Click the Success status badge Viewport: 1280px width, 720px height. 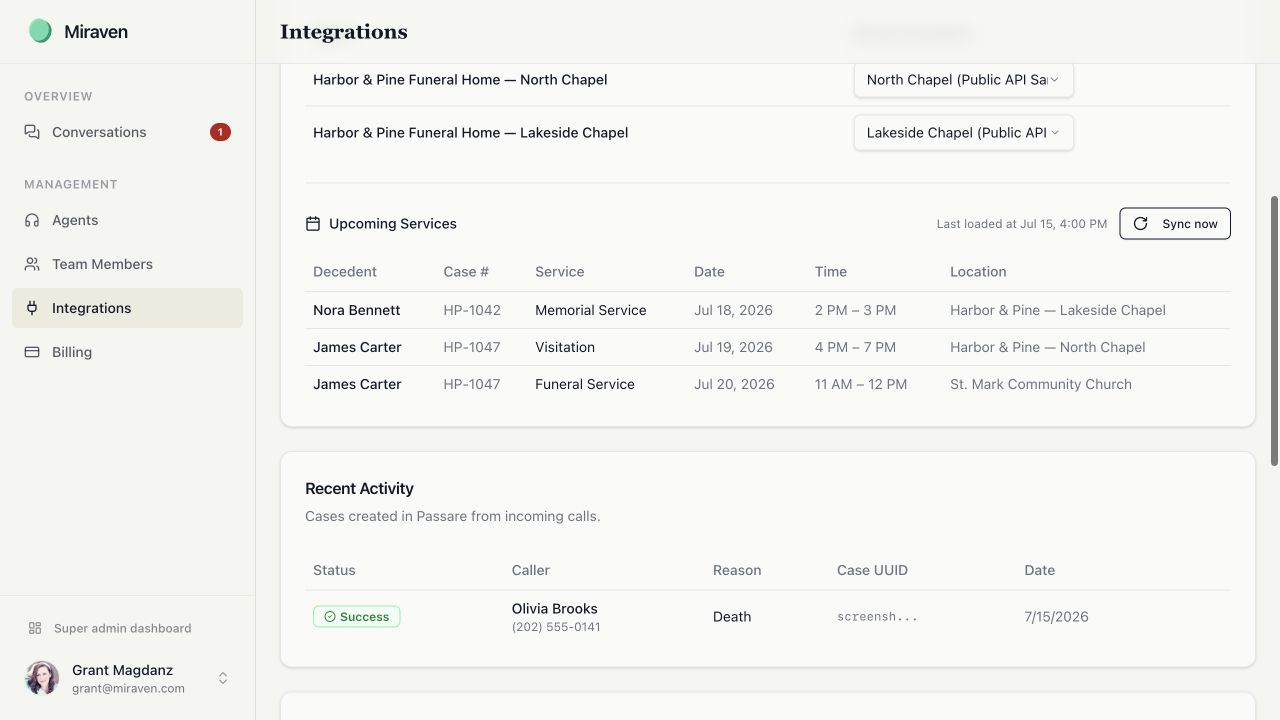(356, 617)
